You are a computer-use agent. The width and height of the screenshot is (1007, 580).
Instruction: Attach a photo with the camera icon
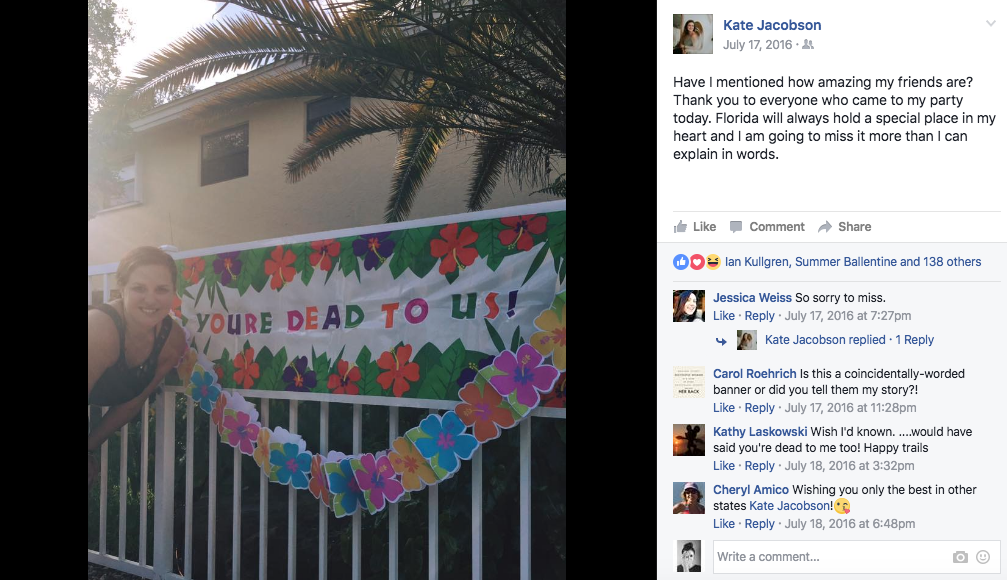pos(960,557)
